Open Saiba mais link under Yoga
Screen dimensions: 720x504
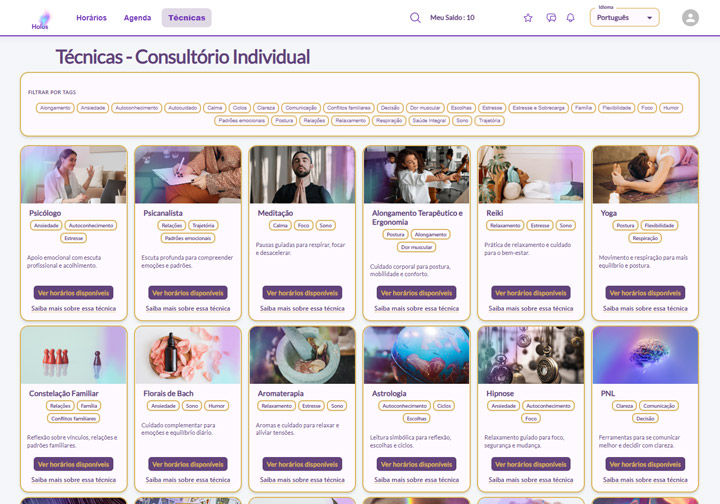pos(645,308)
